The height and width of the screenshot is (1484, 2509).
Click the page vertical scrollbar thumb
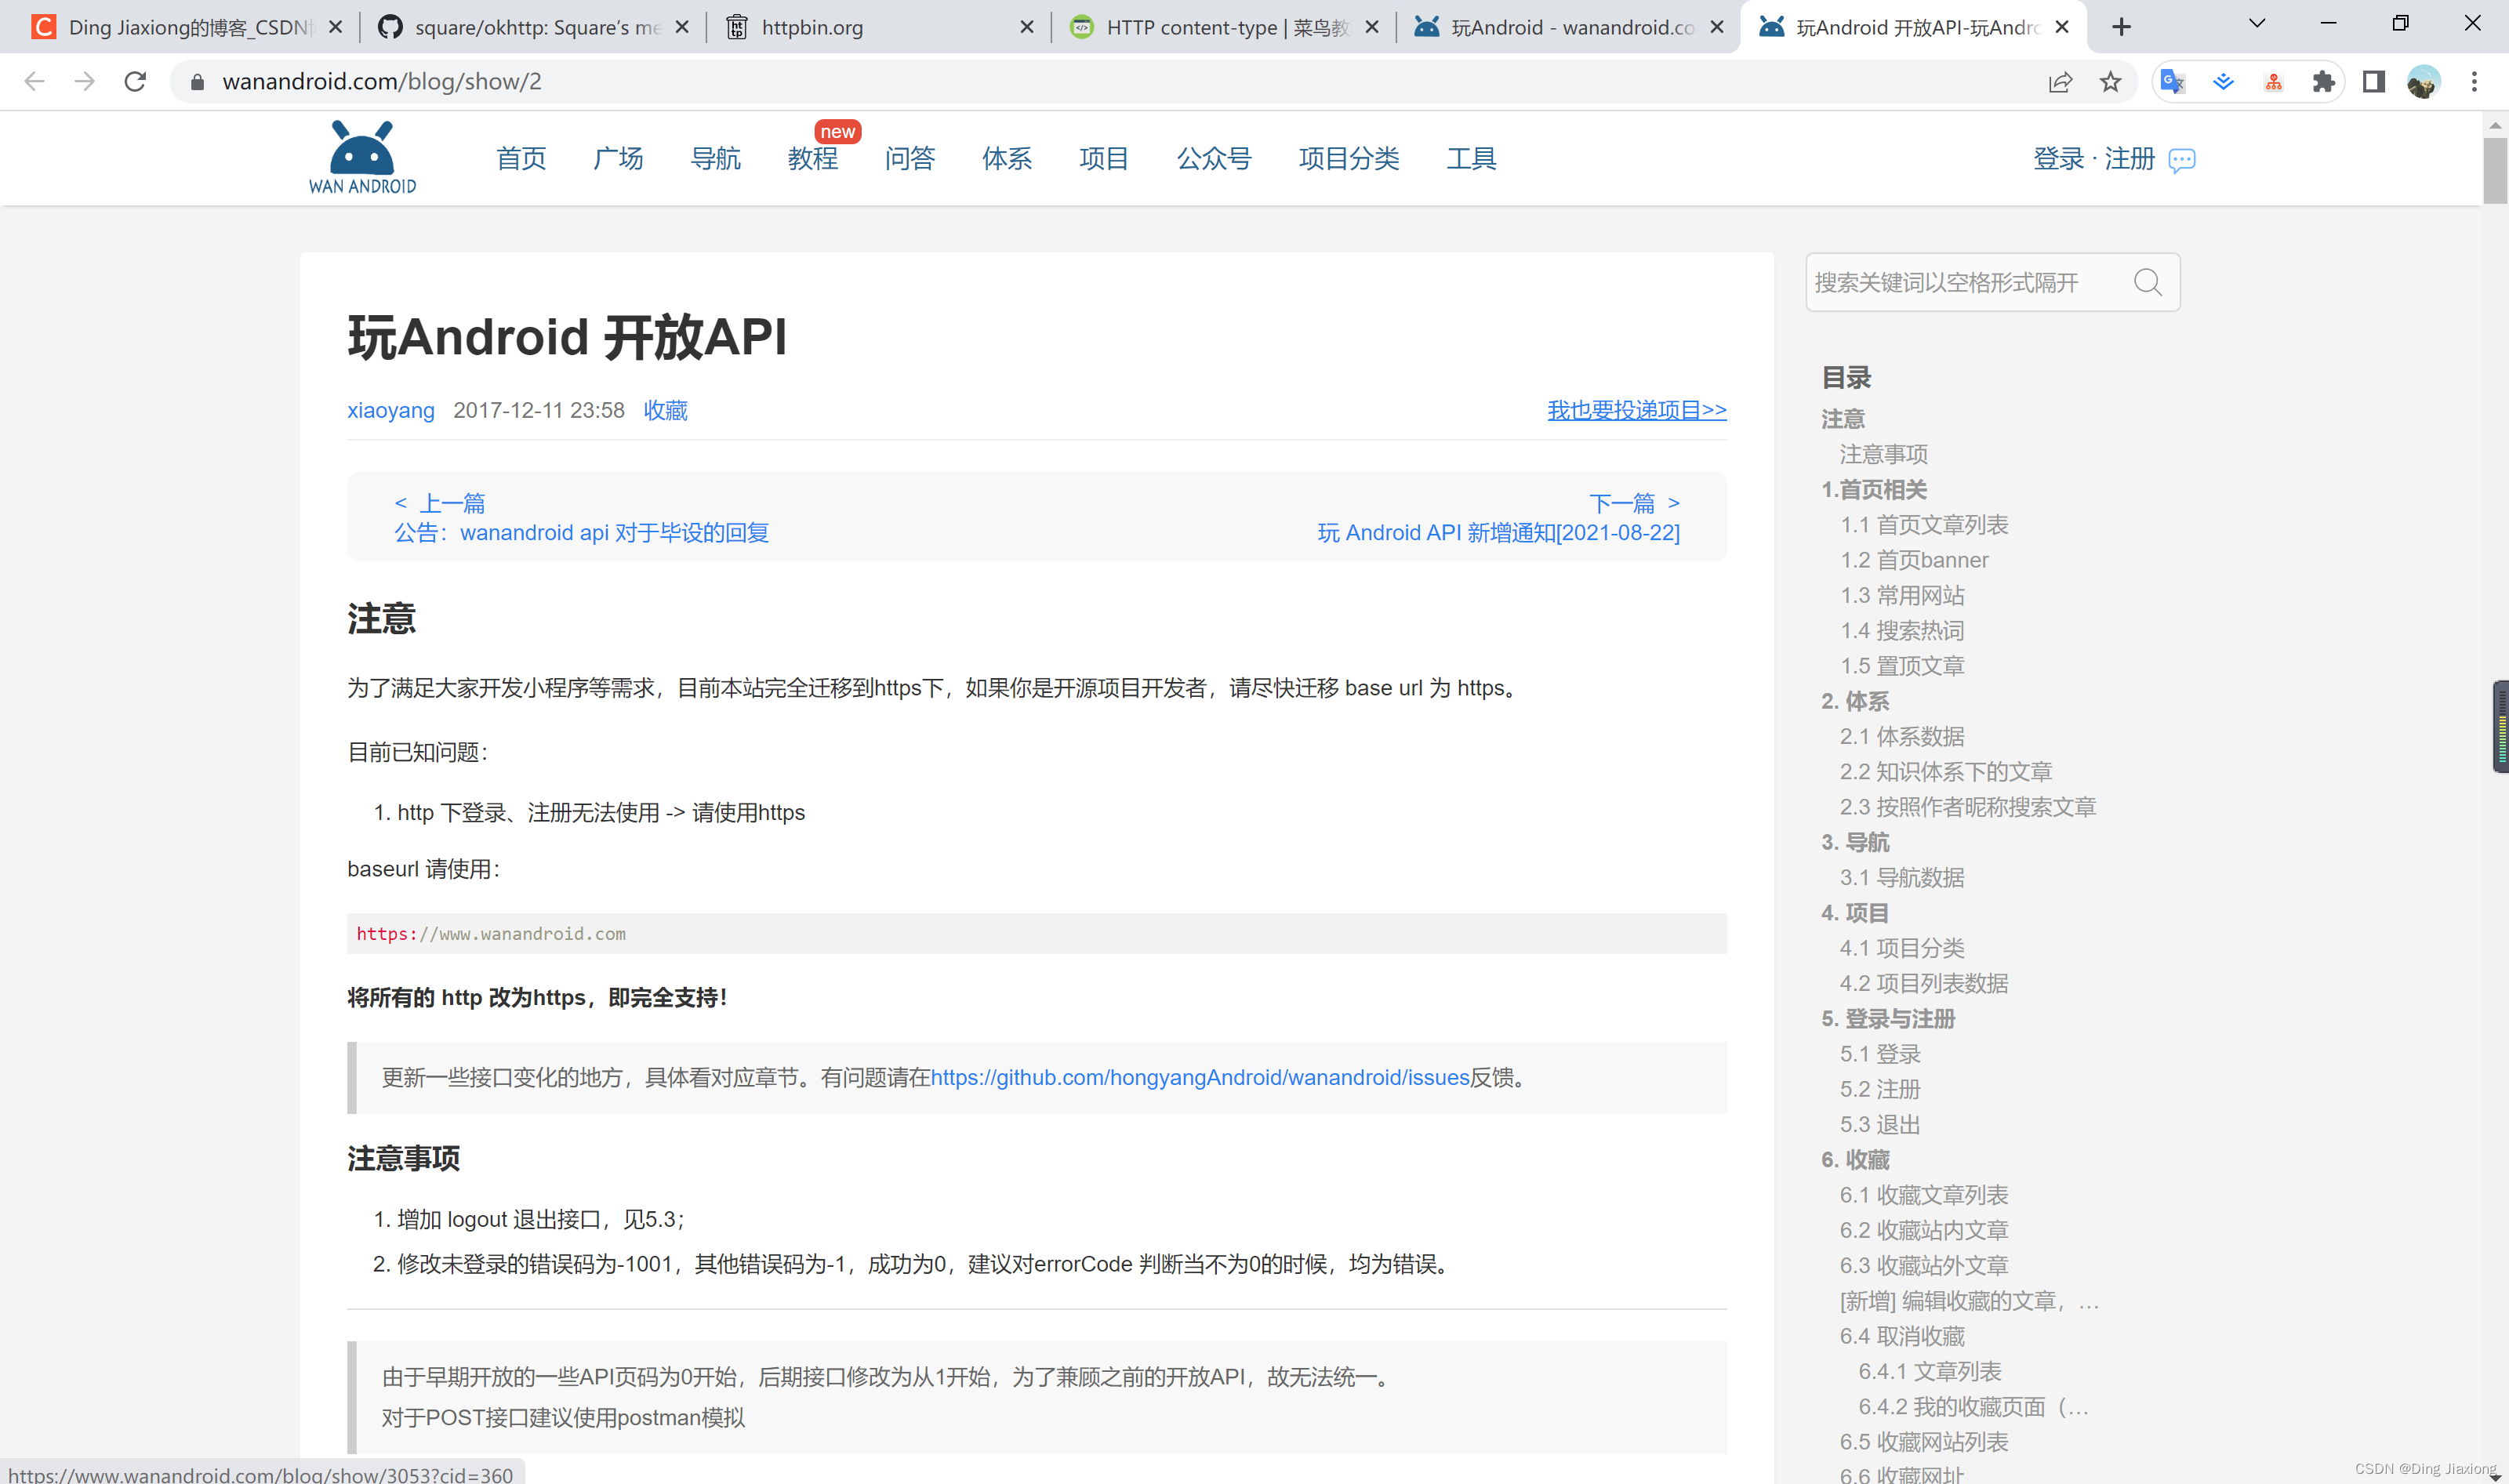[2496, 170]
